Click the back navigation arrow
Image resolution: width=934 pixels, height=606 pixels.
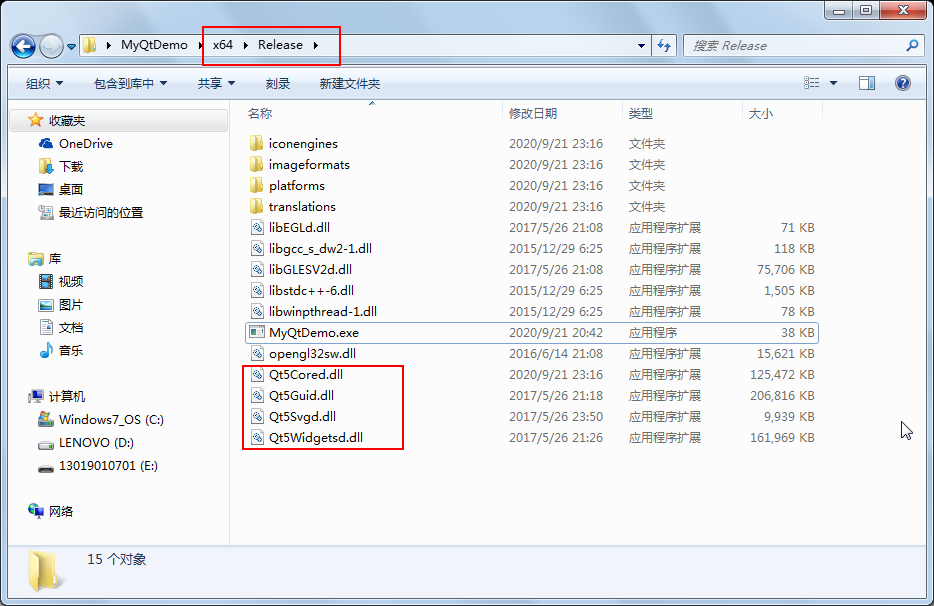[x=22, y=45]
